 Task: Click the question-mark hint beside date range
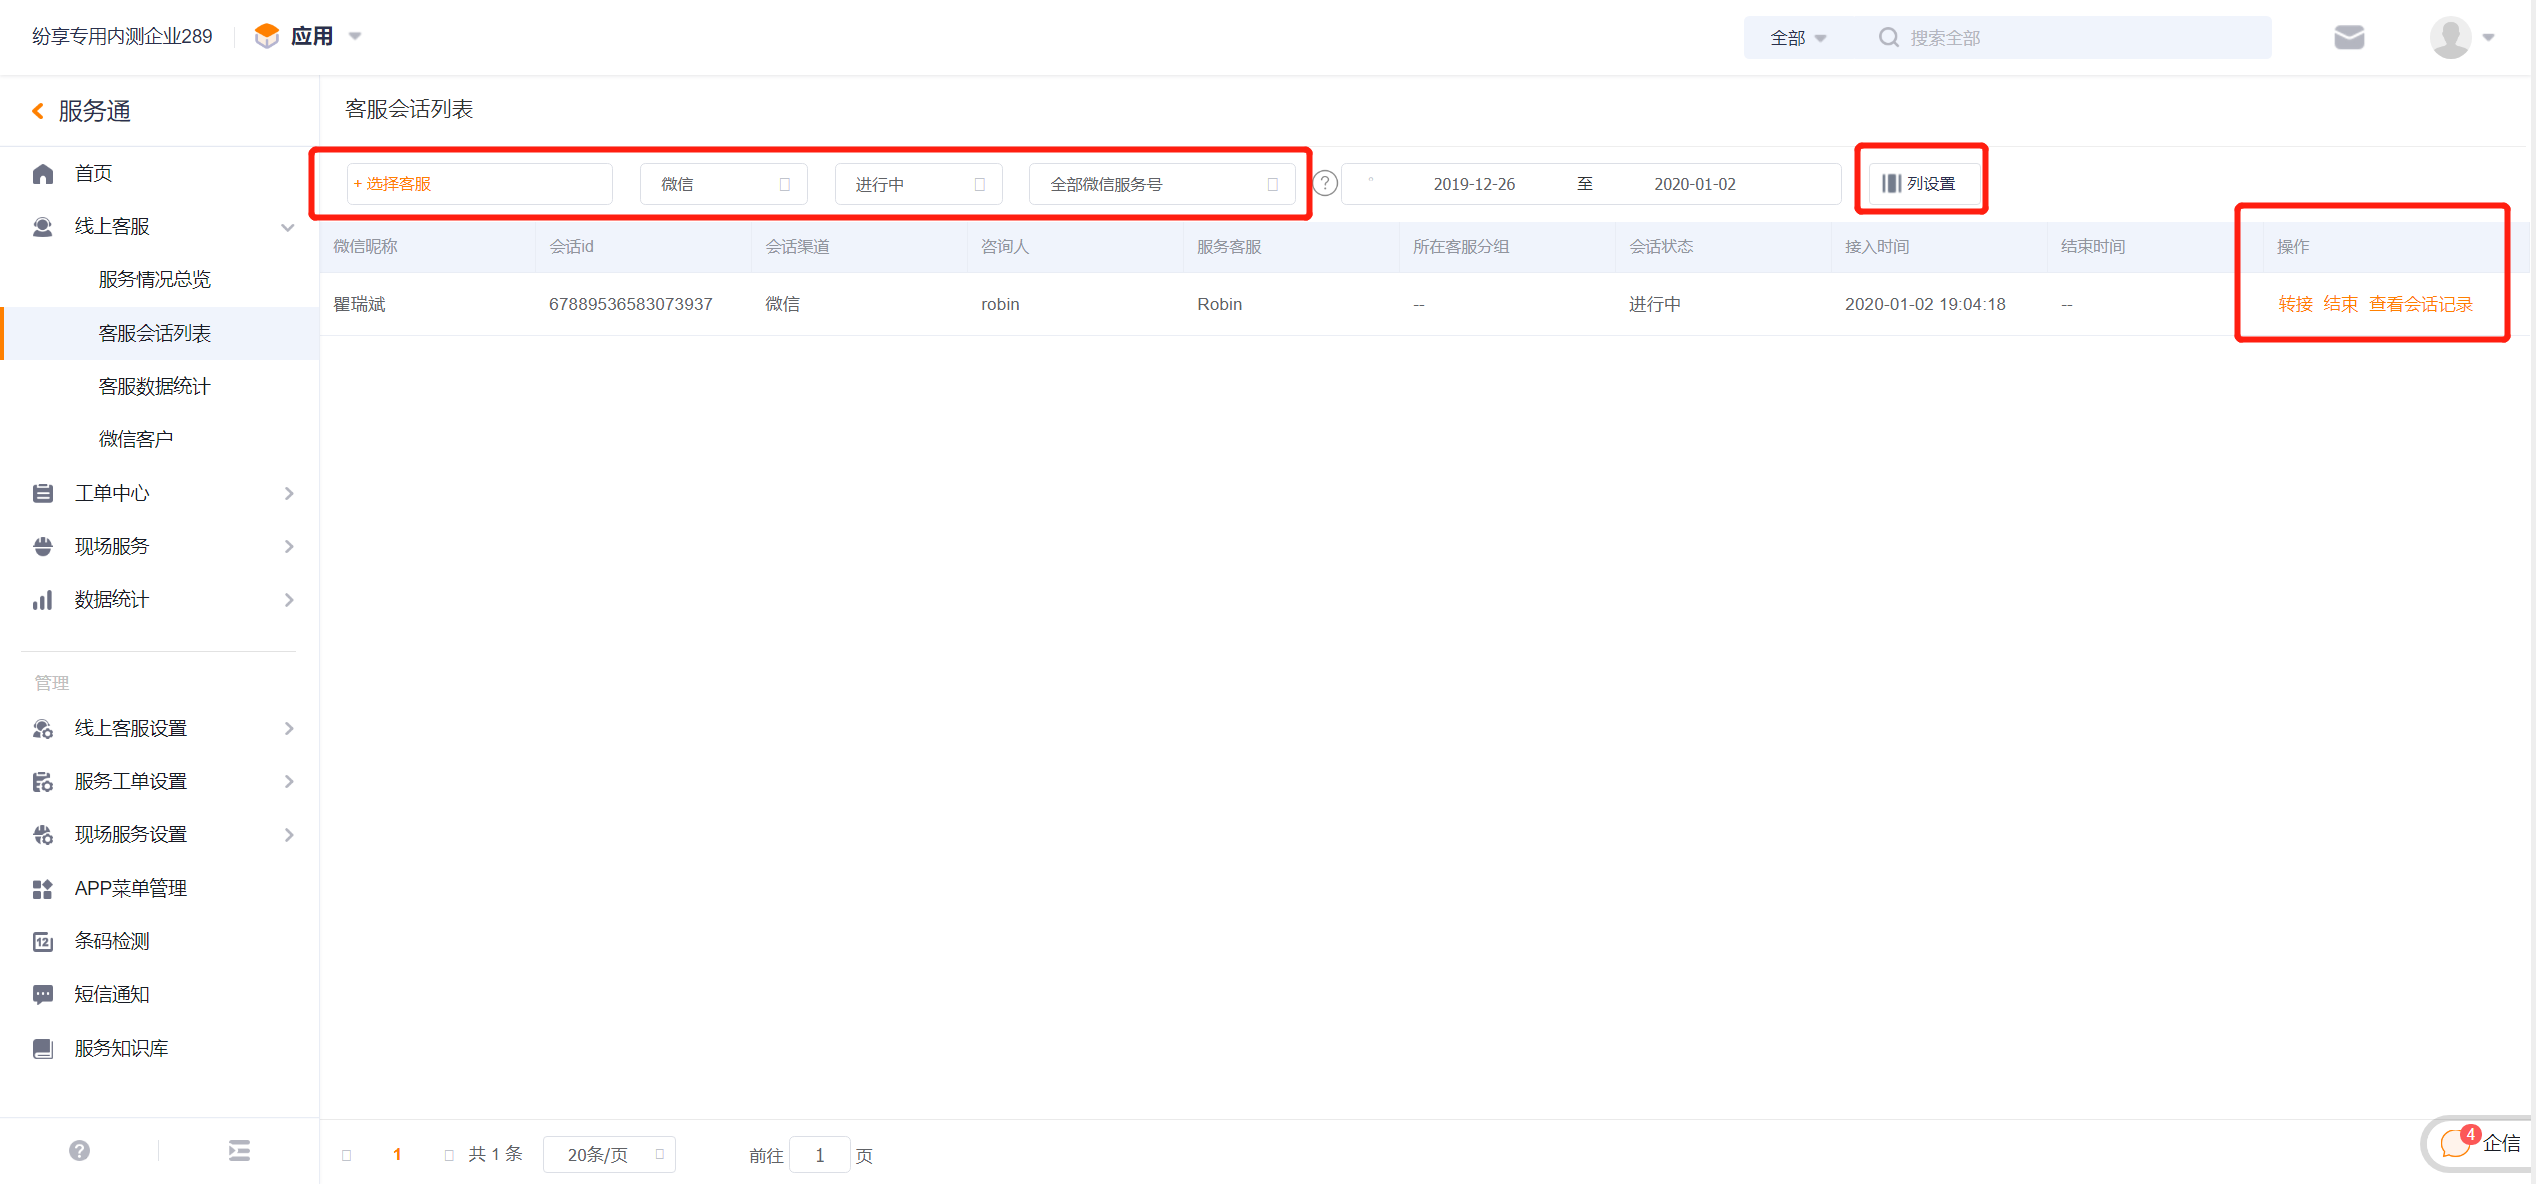coord(1325,184)
